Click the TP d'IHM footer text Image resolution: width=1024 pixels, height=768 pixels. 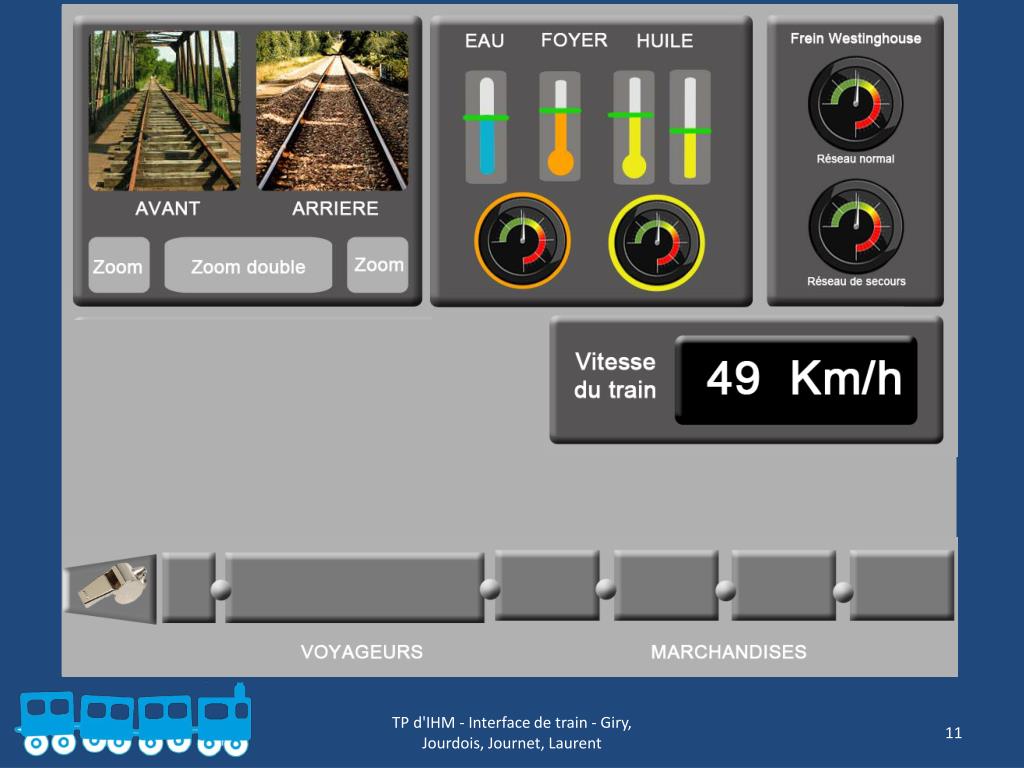pos(511,733)
